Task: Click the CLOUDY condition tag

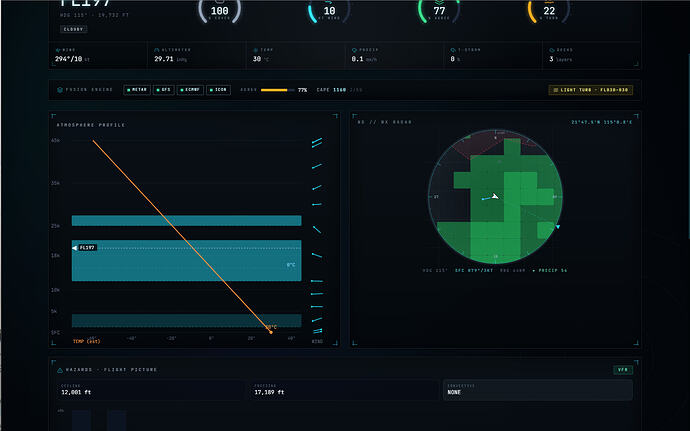Action: point(73,29)
